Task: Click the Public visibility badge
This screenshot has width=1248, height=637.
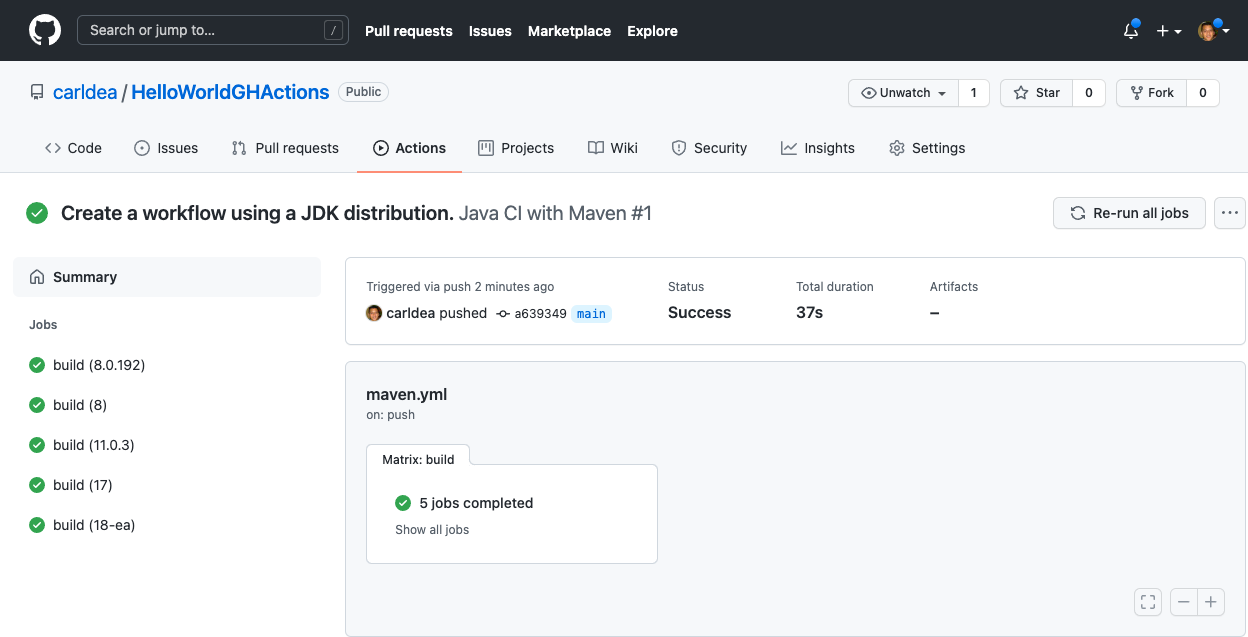Action: 363,92
